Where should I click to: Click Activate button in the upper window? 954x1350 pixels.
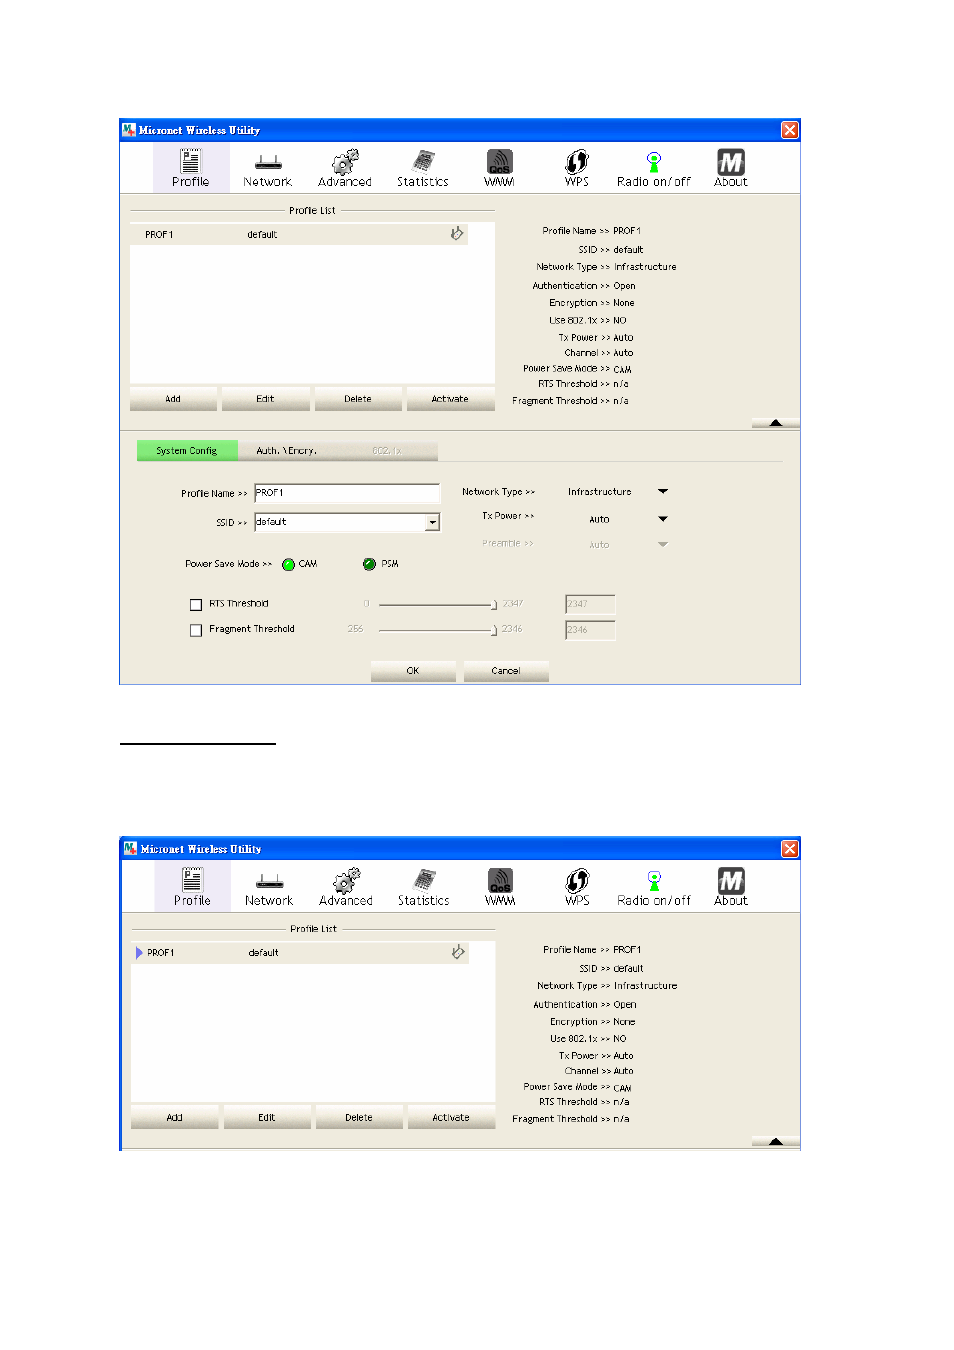(x=450, y=399)
